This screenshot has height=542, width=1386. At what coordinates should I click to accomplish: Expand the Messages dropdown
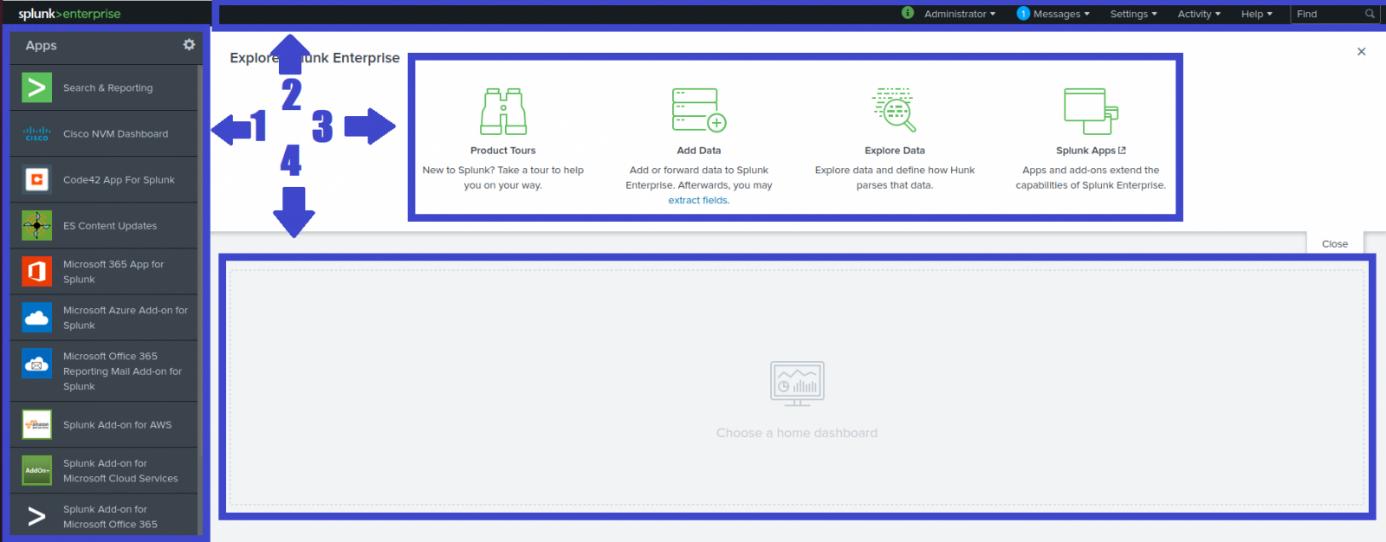[1061, 14]
